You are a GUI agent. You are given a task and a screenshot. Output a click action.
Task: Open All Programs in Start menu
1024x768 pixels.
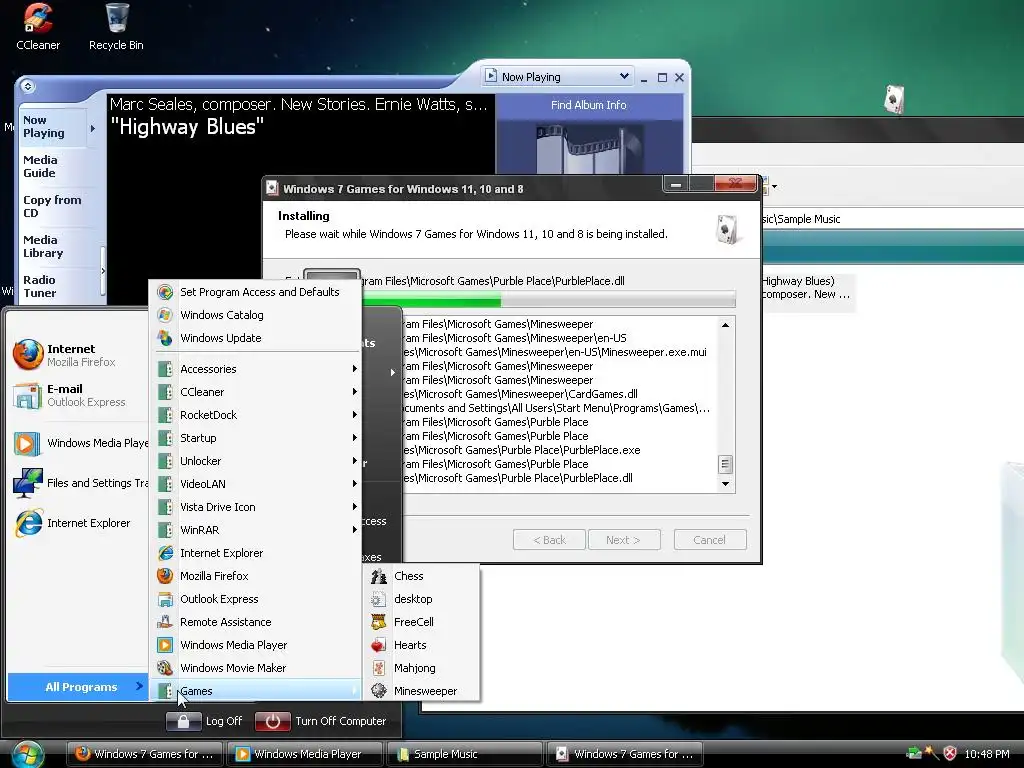coord(77,687)
